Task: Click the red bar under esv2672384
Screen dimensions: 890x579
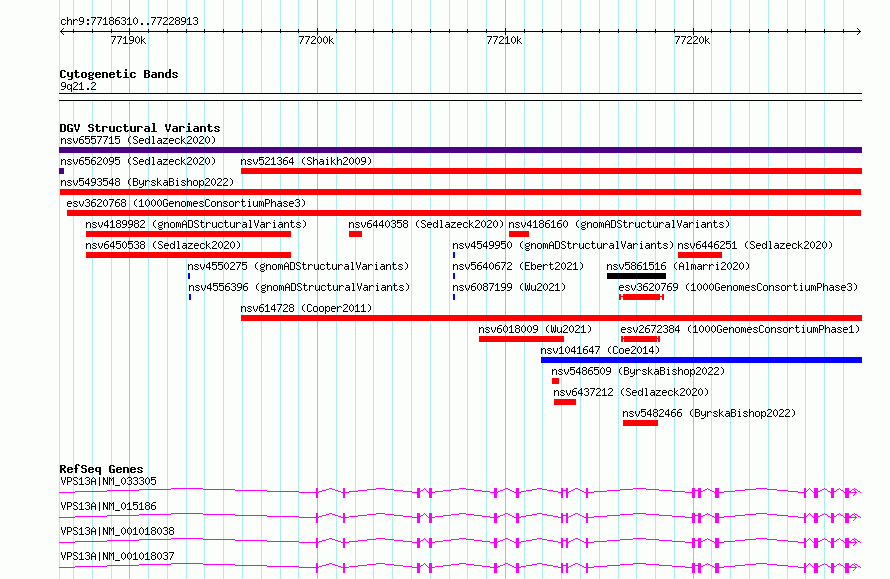Action: (640, 339)
